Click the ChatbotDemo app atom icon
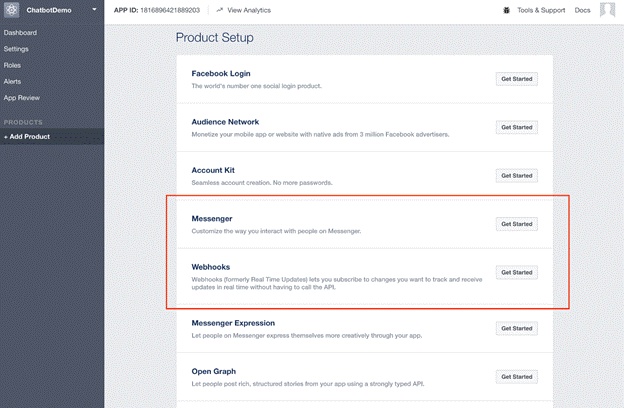Image resolution: width=624 pixels, height=408 pixels. [x=12, y=10]
